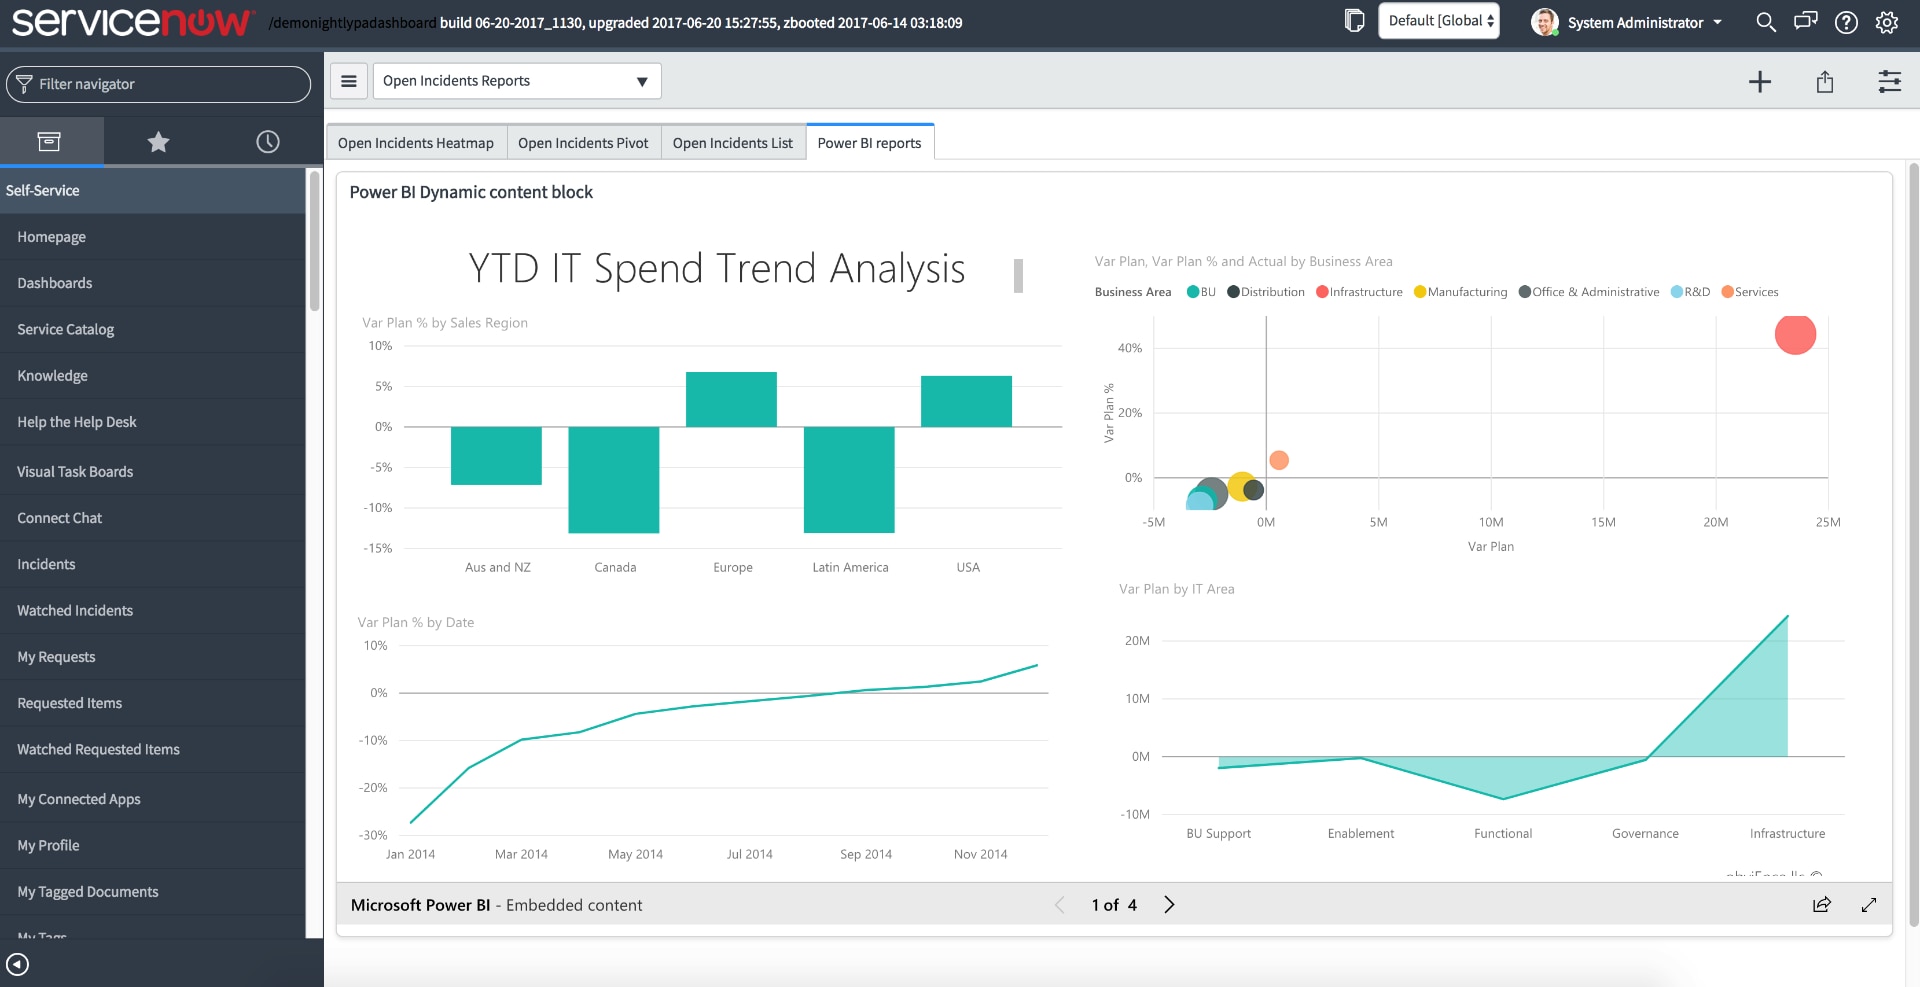Show favorites star tab in navigator
Viewport: 1920px width, 987px height.
point(158,142)
